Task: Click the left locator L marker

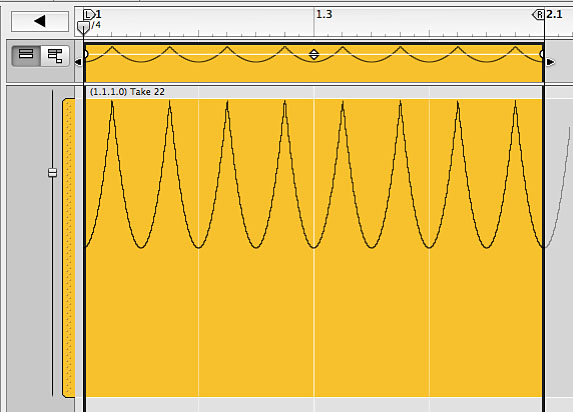Action: click(x=89, y=15)
